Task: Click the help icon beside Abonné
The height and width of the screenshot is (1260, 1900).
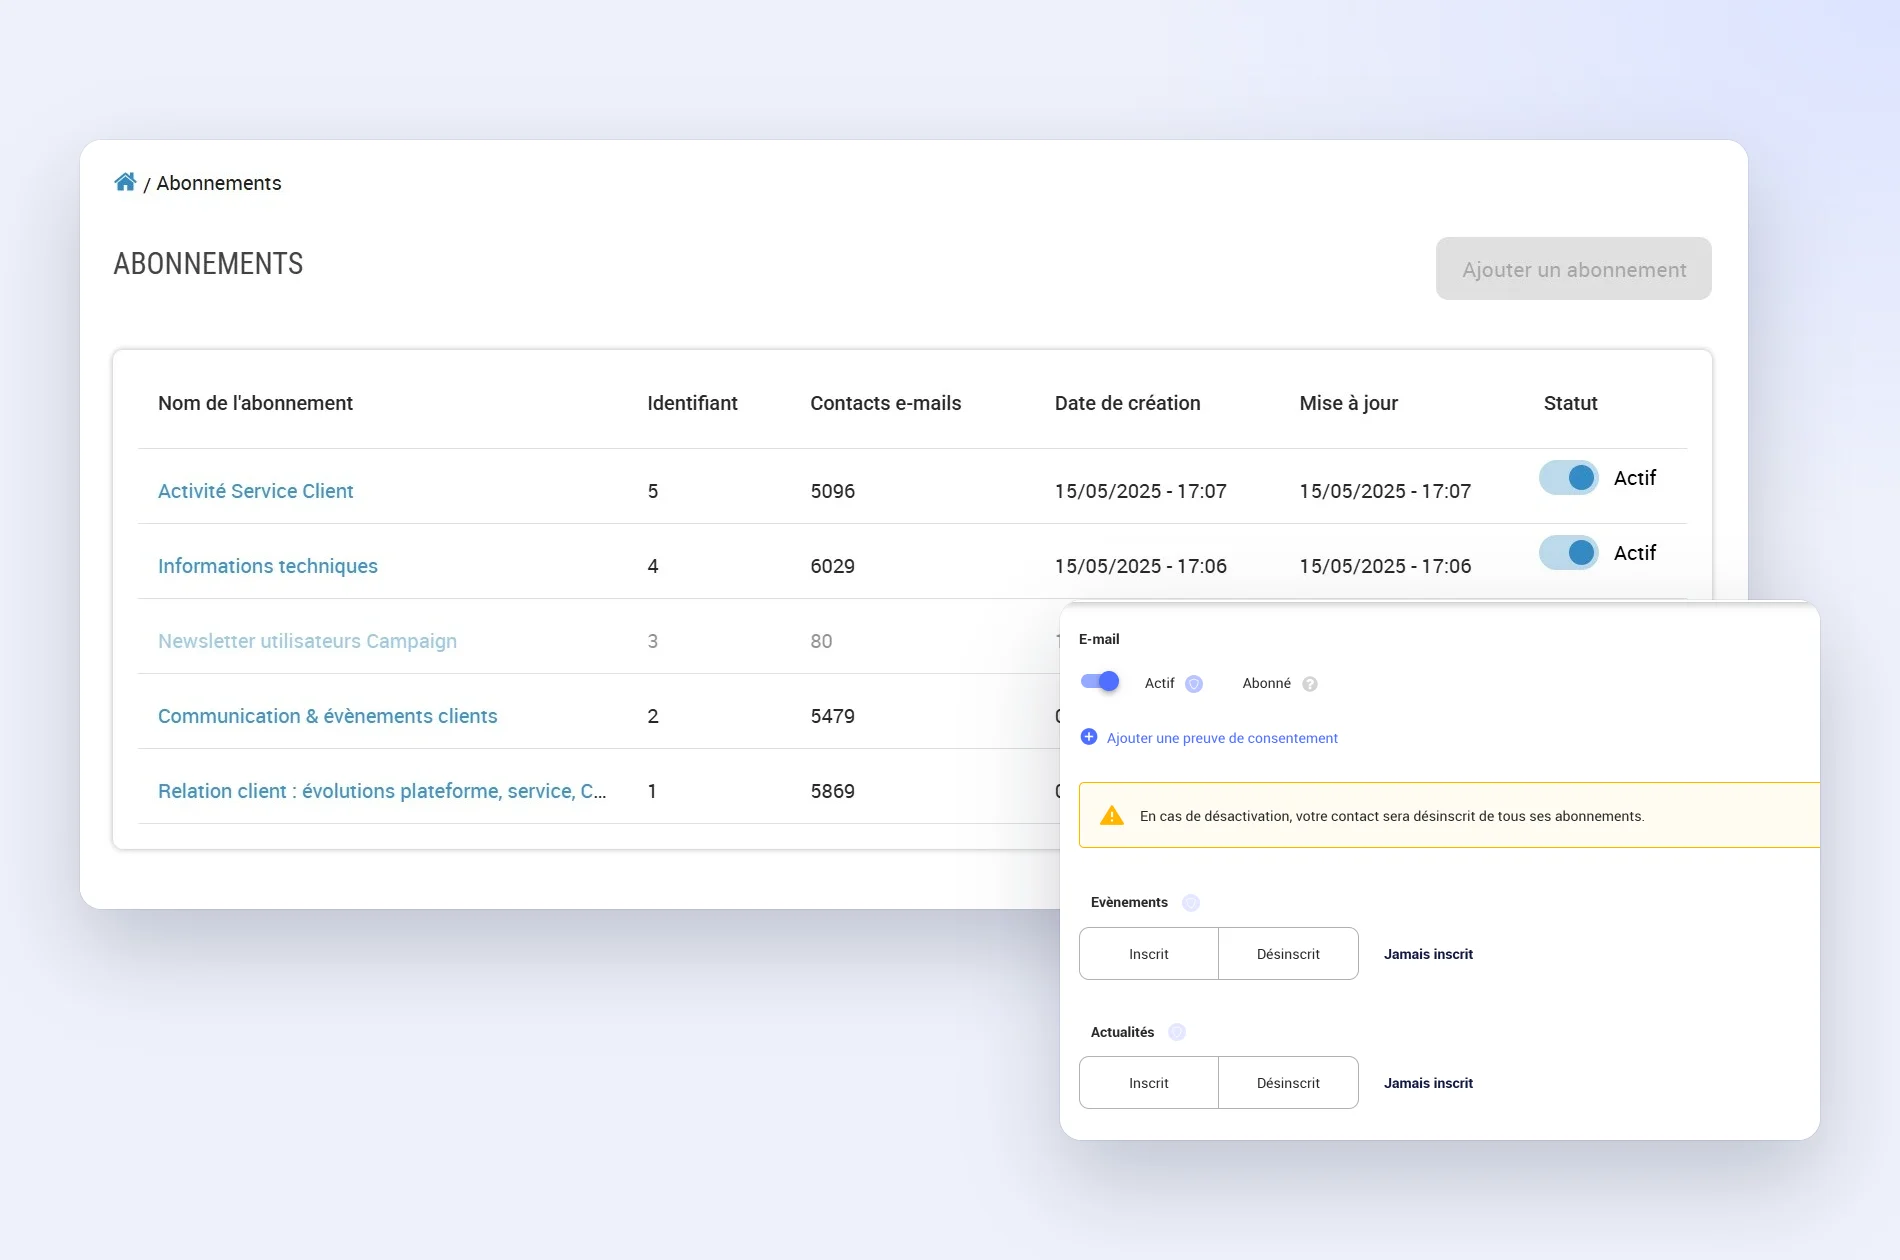Action: pos(1310,684)
